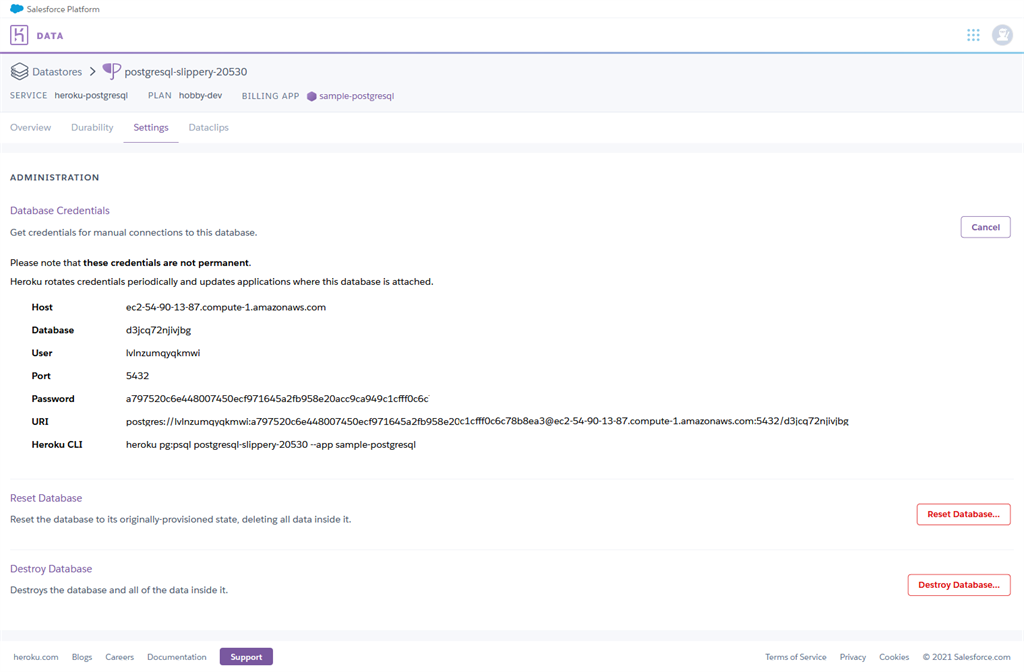The width and height of the screenshot is (1024, 672).
Task: Click the Heroku CLI field label
Action: [57, 444]
